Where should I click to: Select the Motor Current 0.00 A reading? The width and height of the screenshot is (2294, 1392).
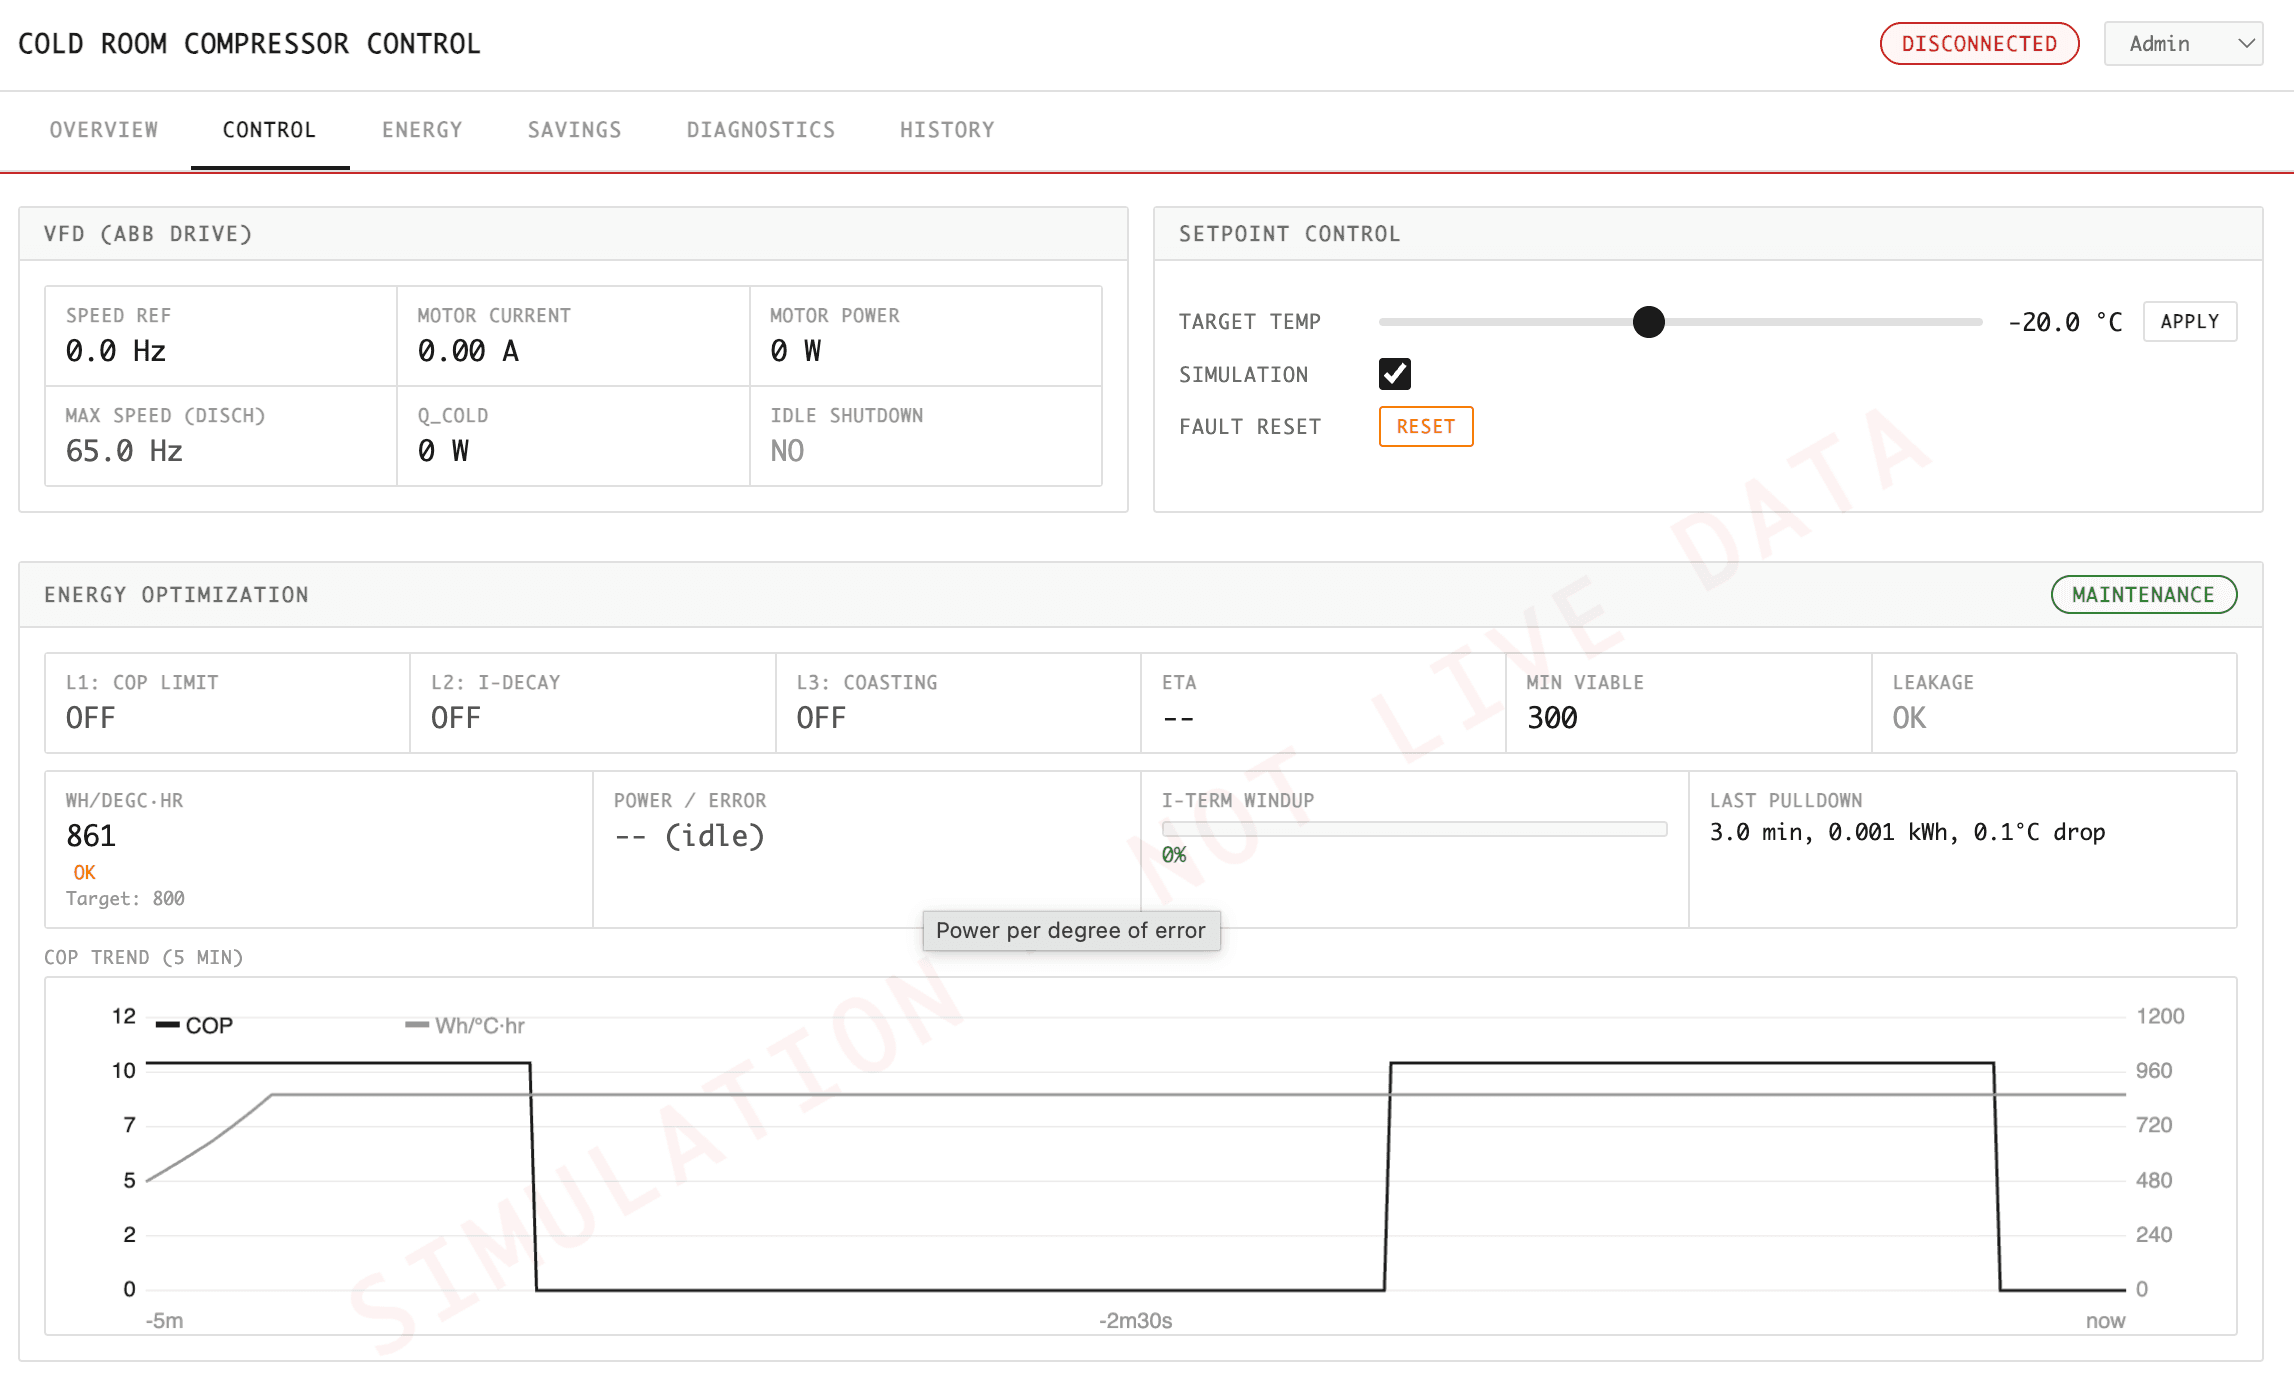[x=468, y=351]
